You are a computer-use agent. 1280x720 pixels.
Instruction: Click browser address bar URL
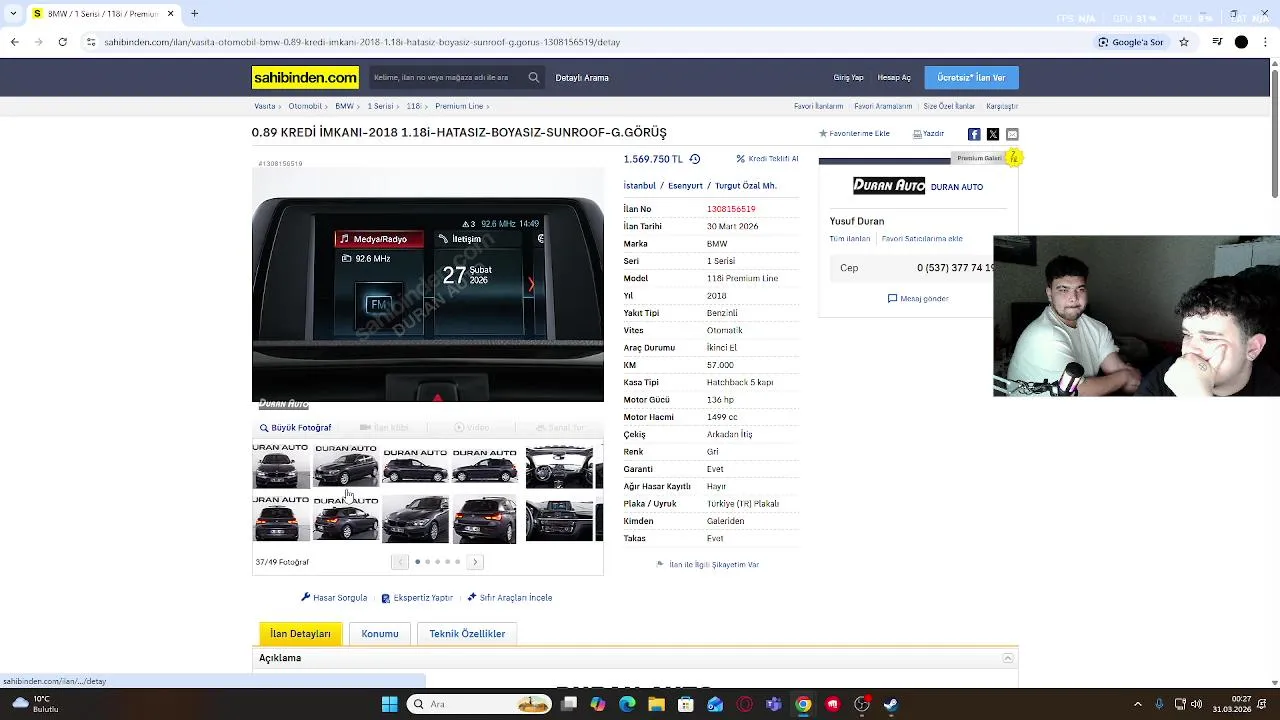tap(362, 42)
